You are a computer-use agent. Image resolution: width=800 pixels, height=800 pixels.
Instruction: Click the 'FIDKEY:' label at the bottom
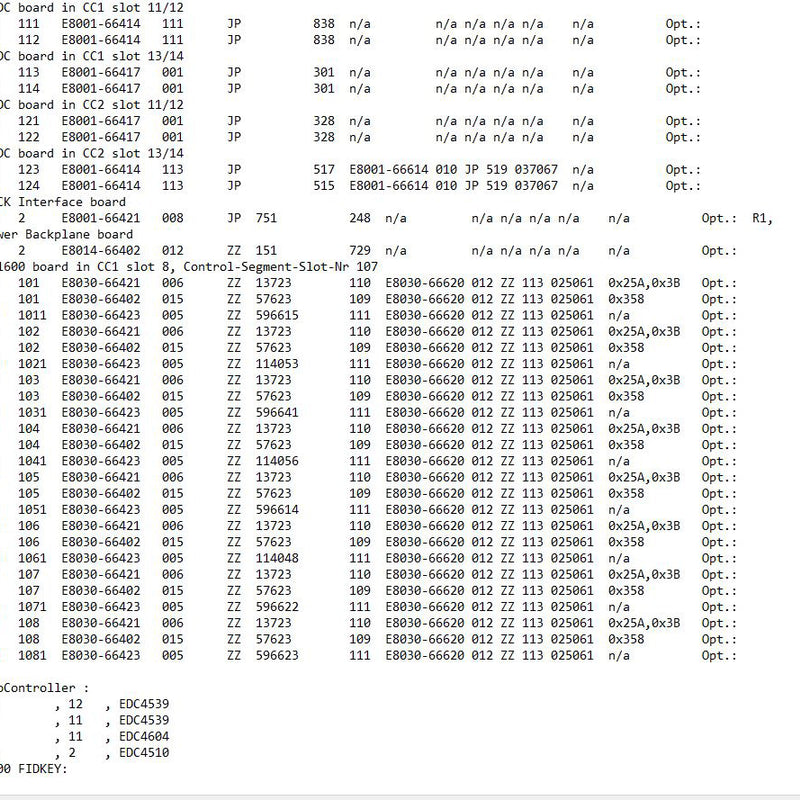click(40, 769)
